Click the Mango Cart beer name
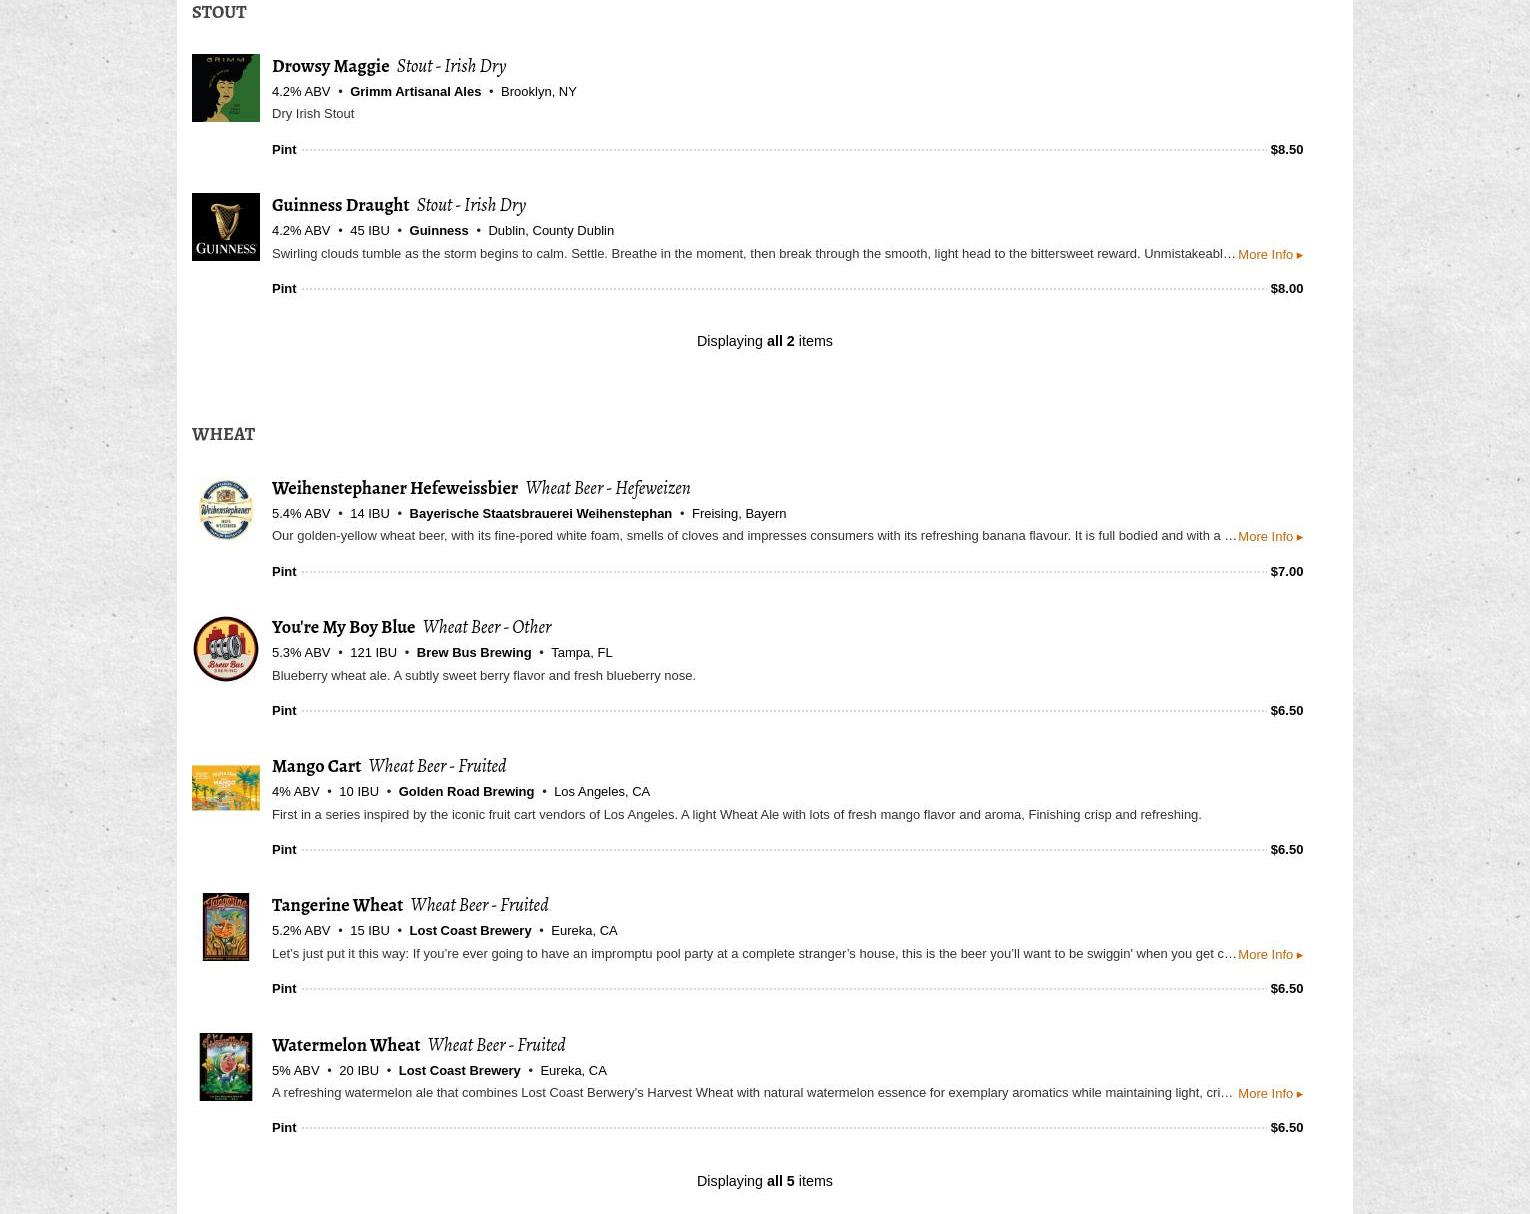 point(316,765)
